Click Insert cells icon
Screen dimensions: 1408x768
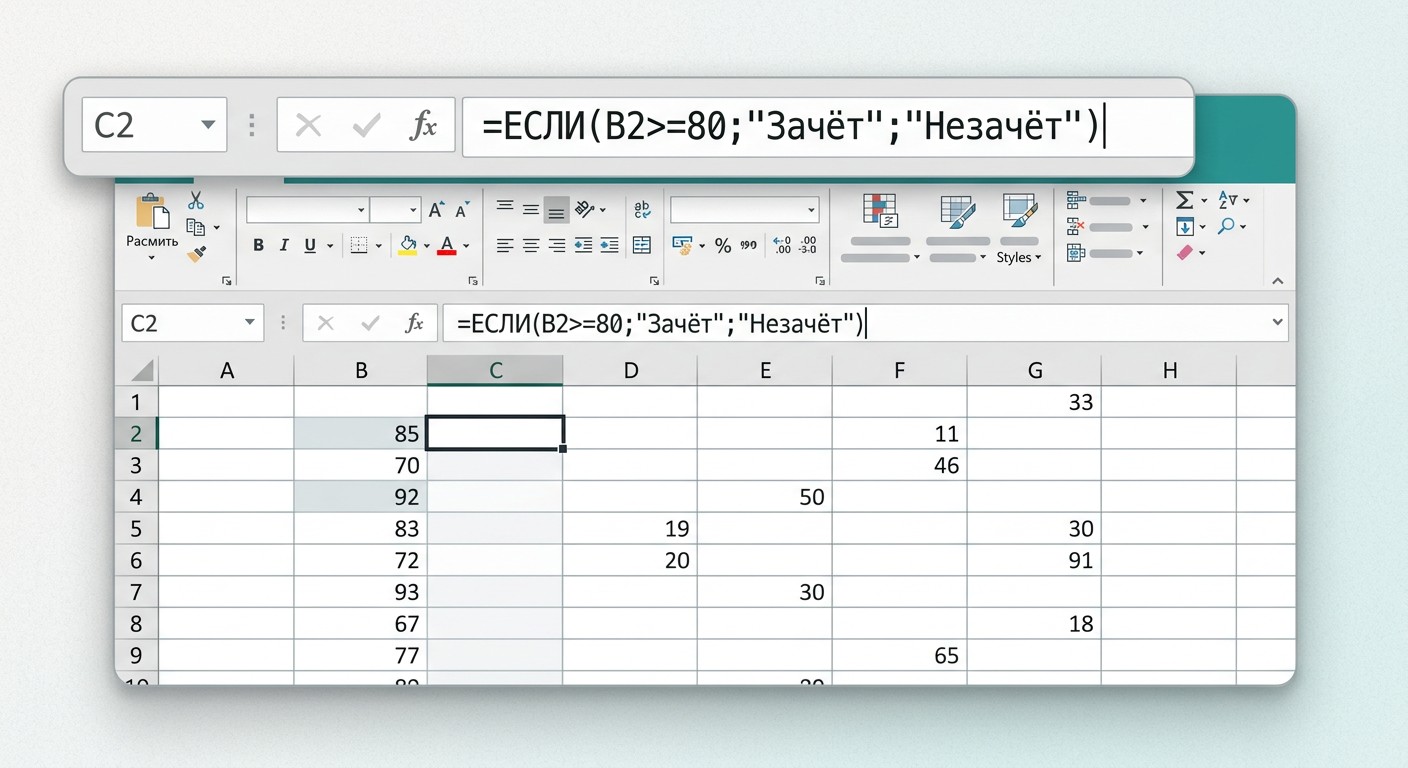point(1076,200)
